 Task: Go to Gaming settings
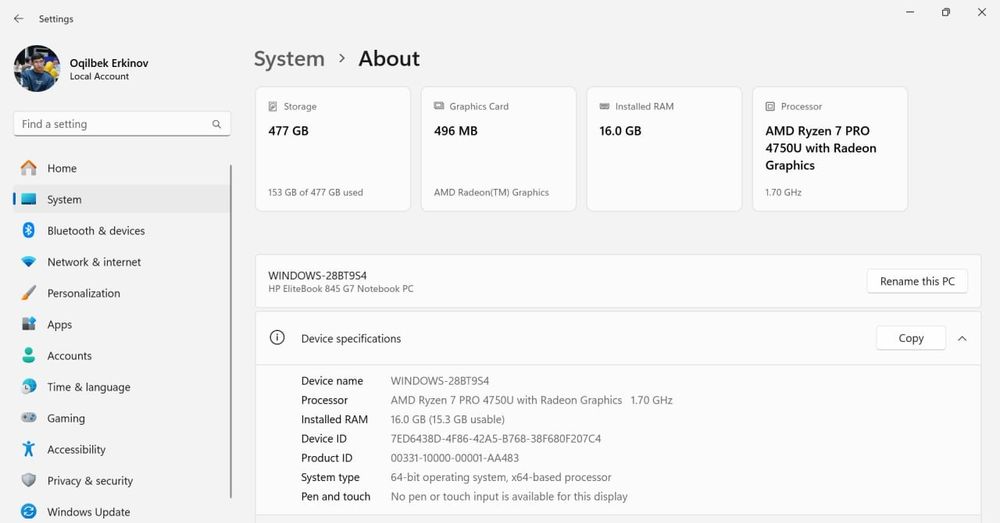121,418
